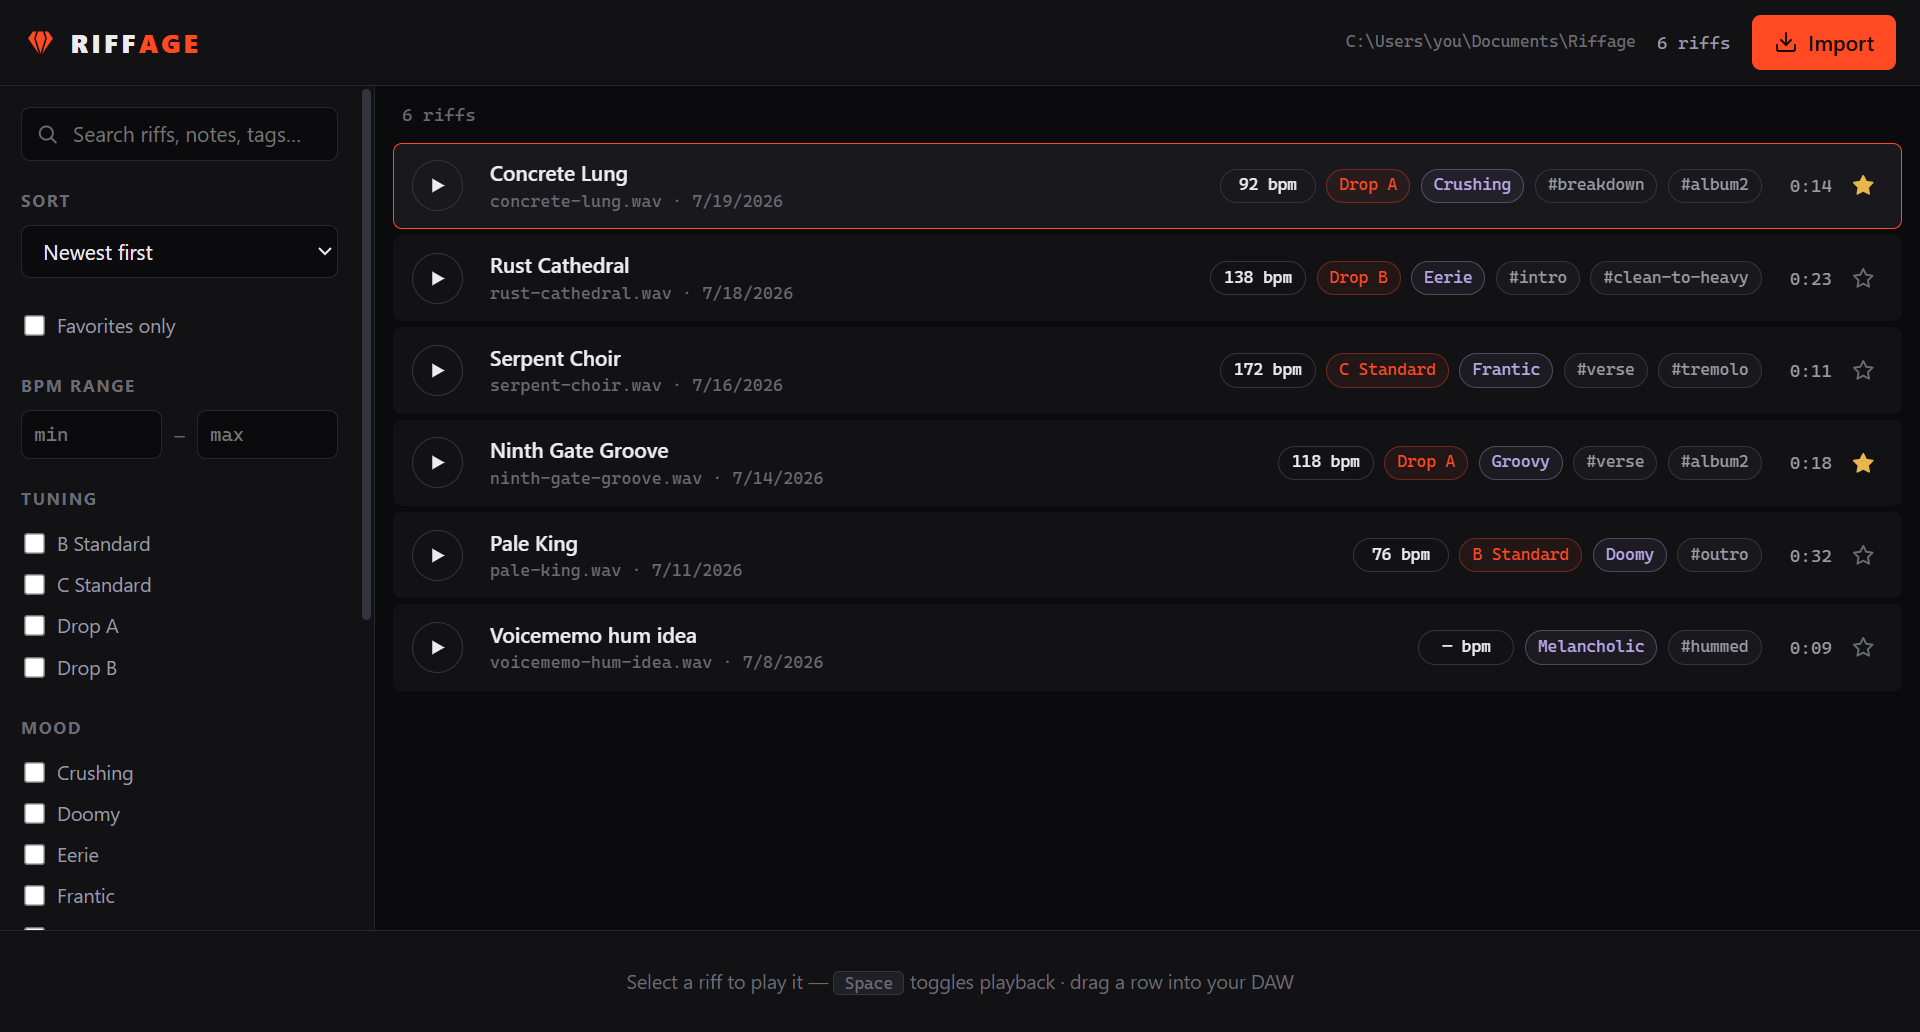Click the #hummed tag
This screenshot has height=1032, width=1920.
click(x=1714, y=647)
